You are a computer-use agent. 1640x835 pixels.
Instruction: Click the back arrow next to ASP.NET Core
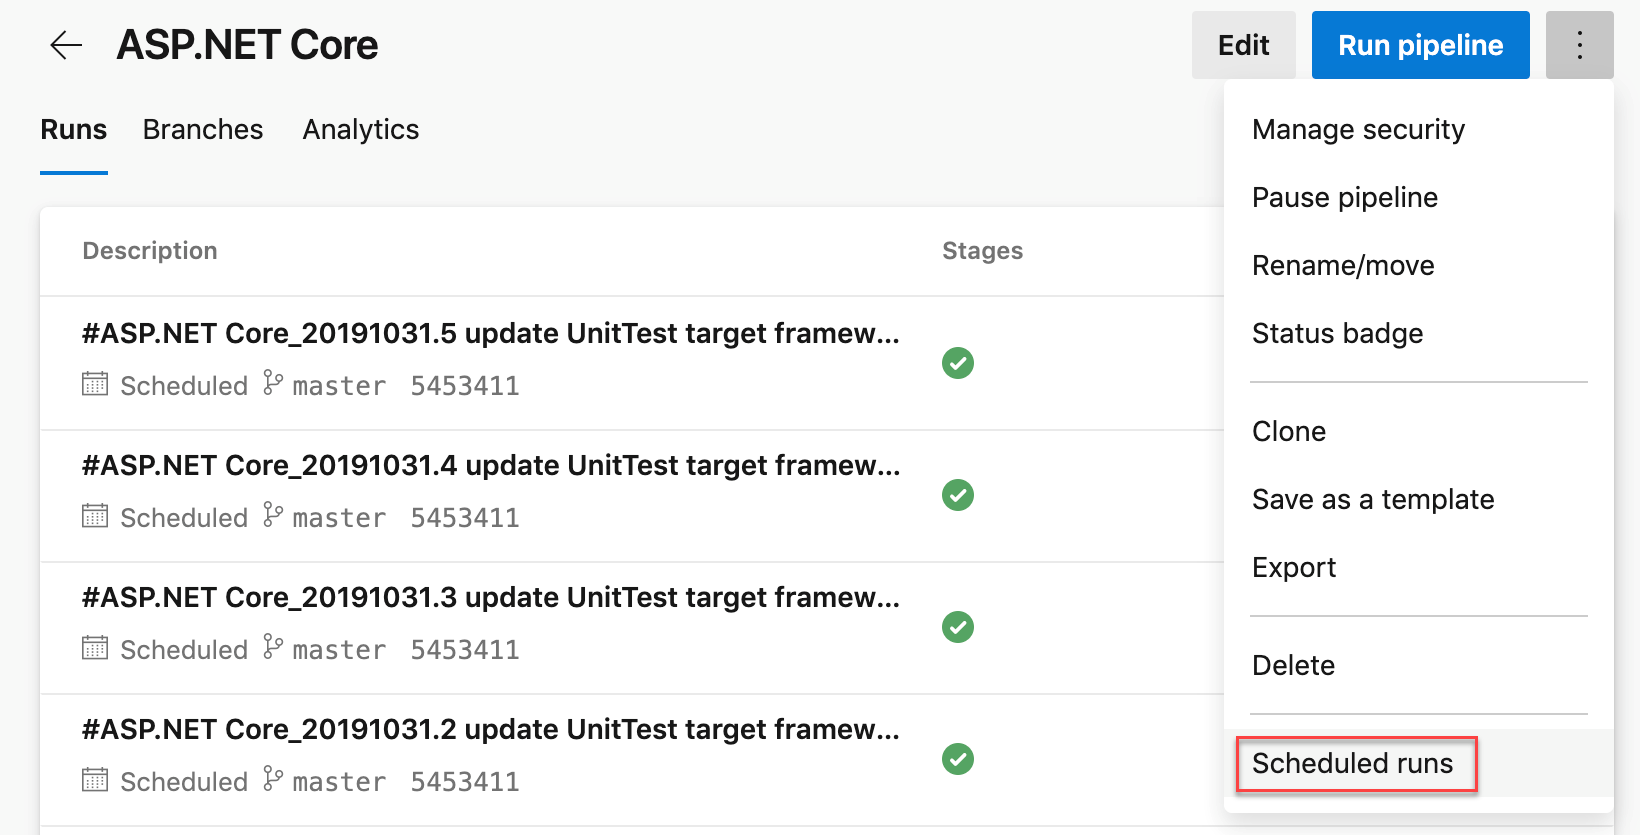click(x=65, y=44)
